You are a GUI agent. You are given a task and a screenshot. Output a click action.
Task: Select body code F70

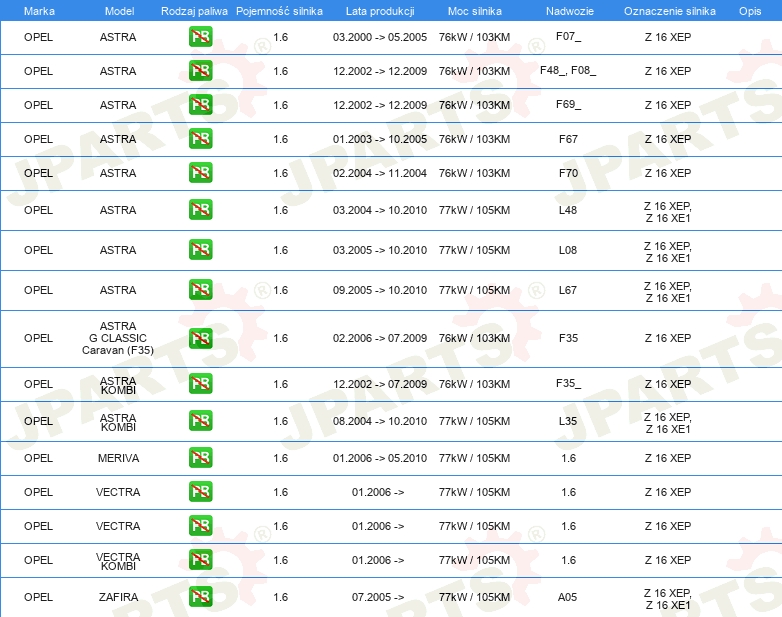(x=568, y=173)
